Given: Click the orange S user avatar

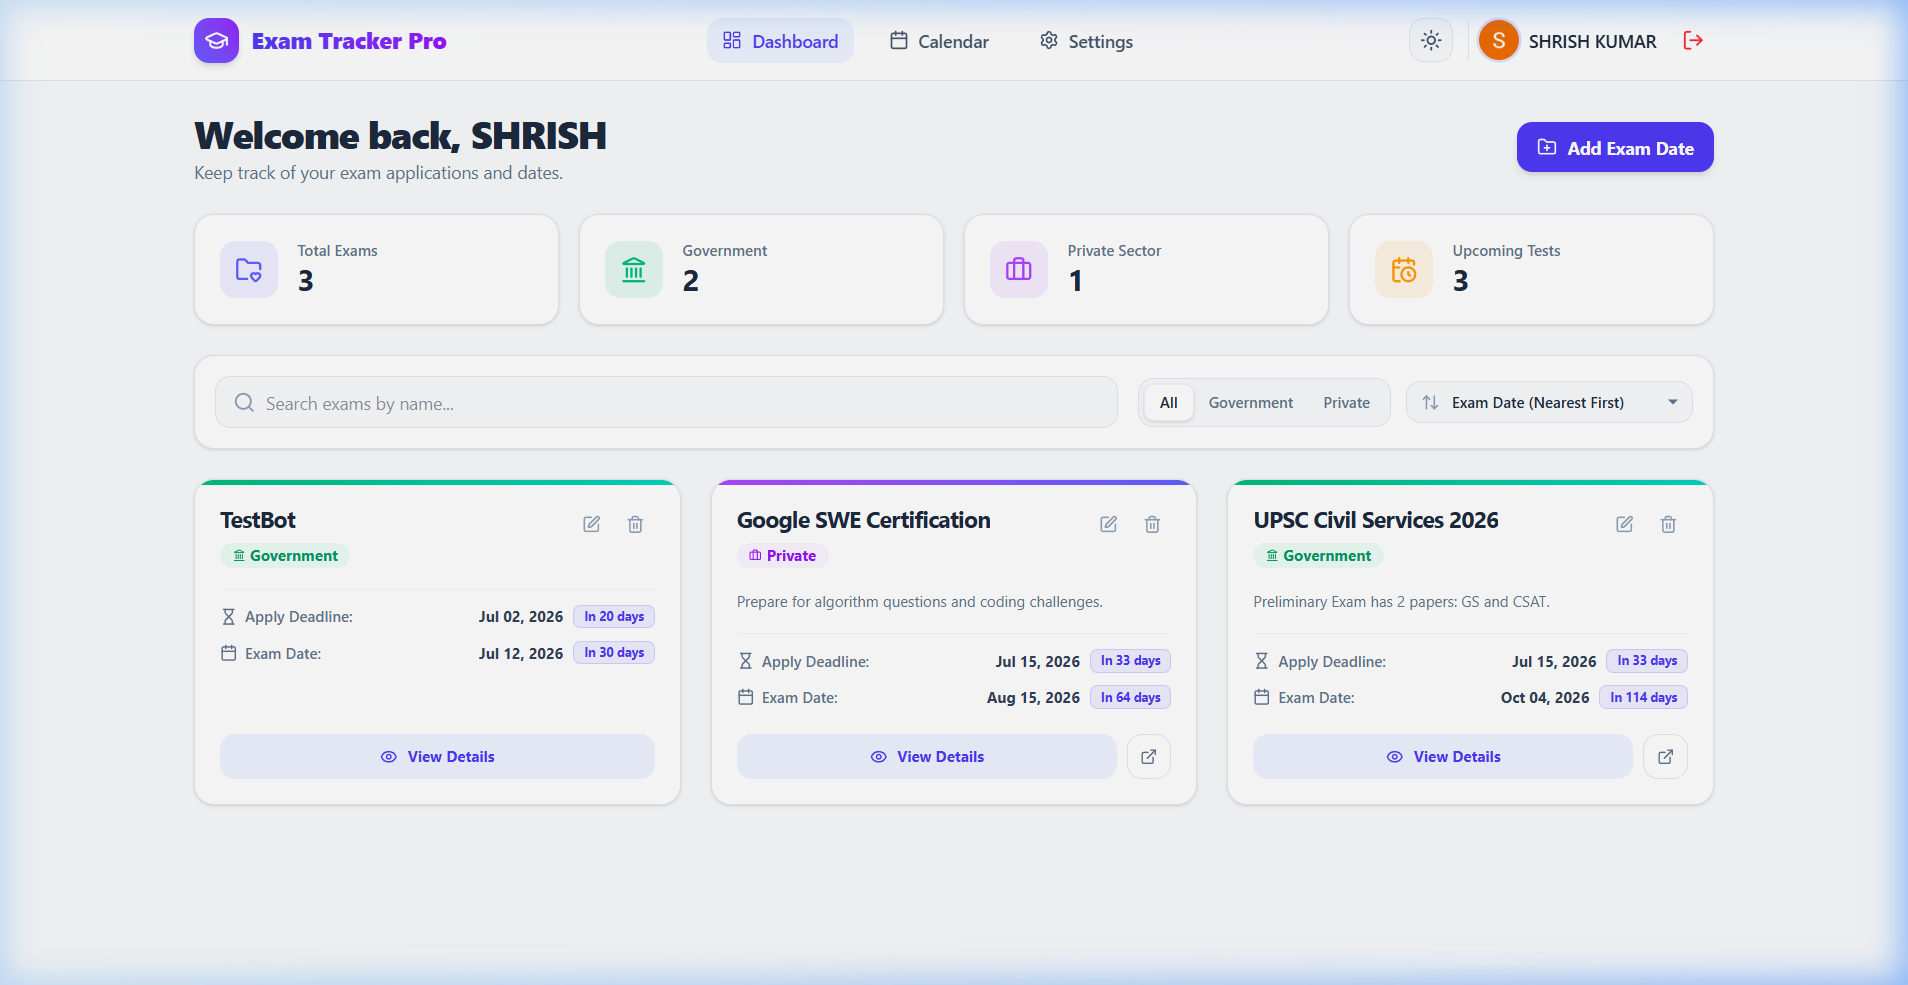Looking at the screenshot, I should click(x=1498, y=41).
